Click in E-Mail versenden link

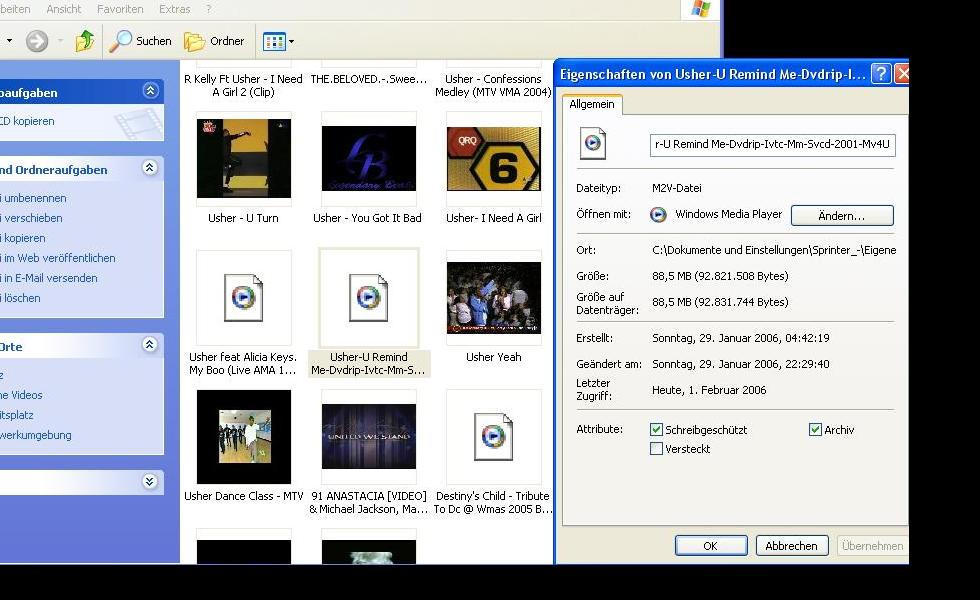coord(49,278)
